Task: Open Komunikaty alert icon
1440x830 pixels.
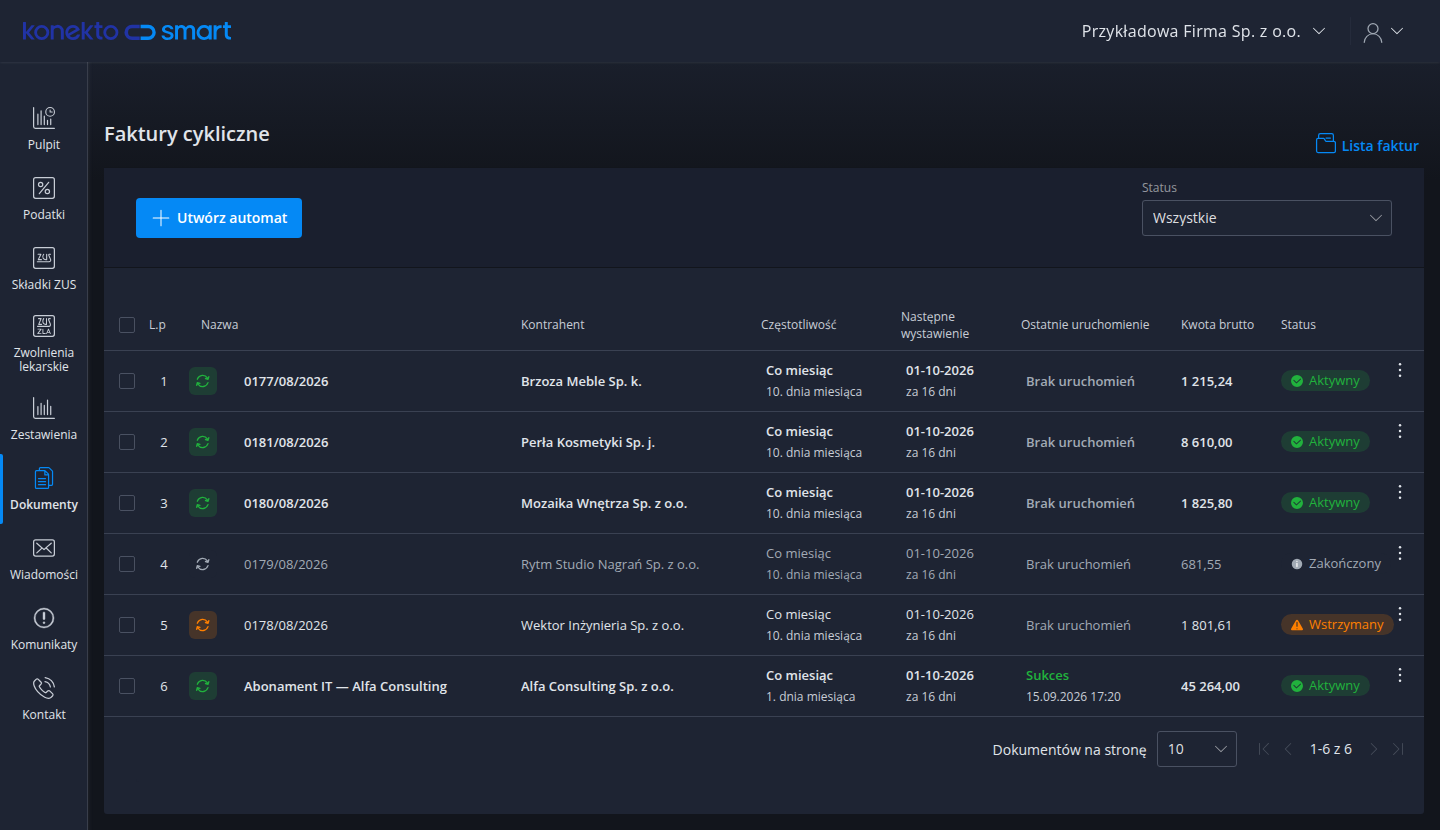Action: point(44,618)
